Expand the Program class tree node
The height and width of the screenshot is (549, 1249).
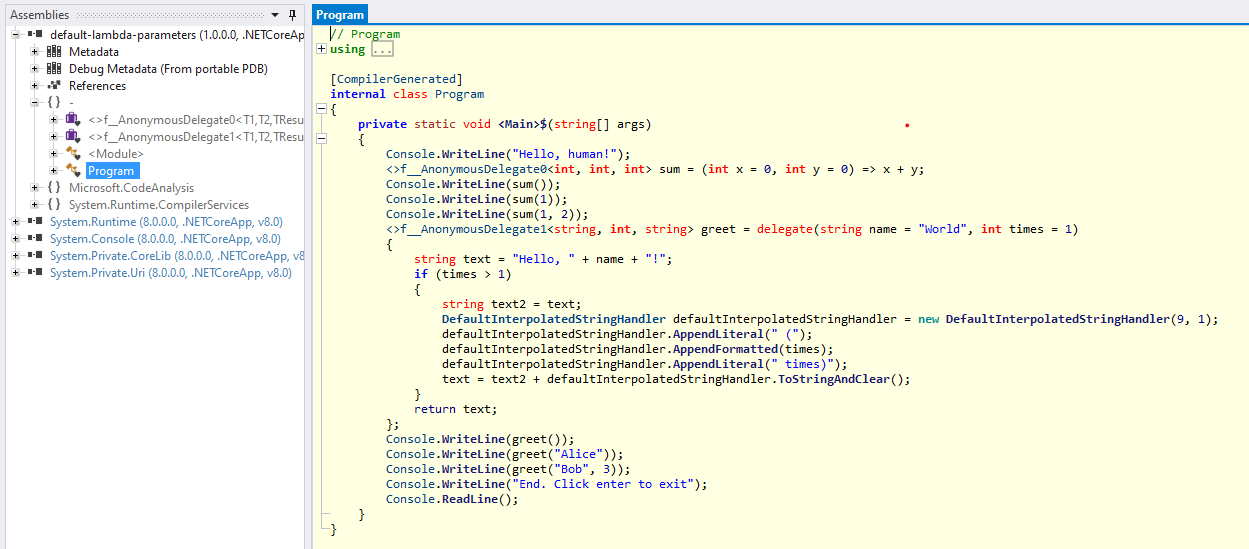tap(54, 171)
